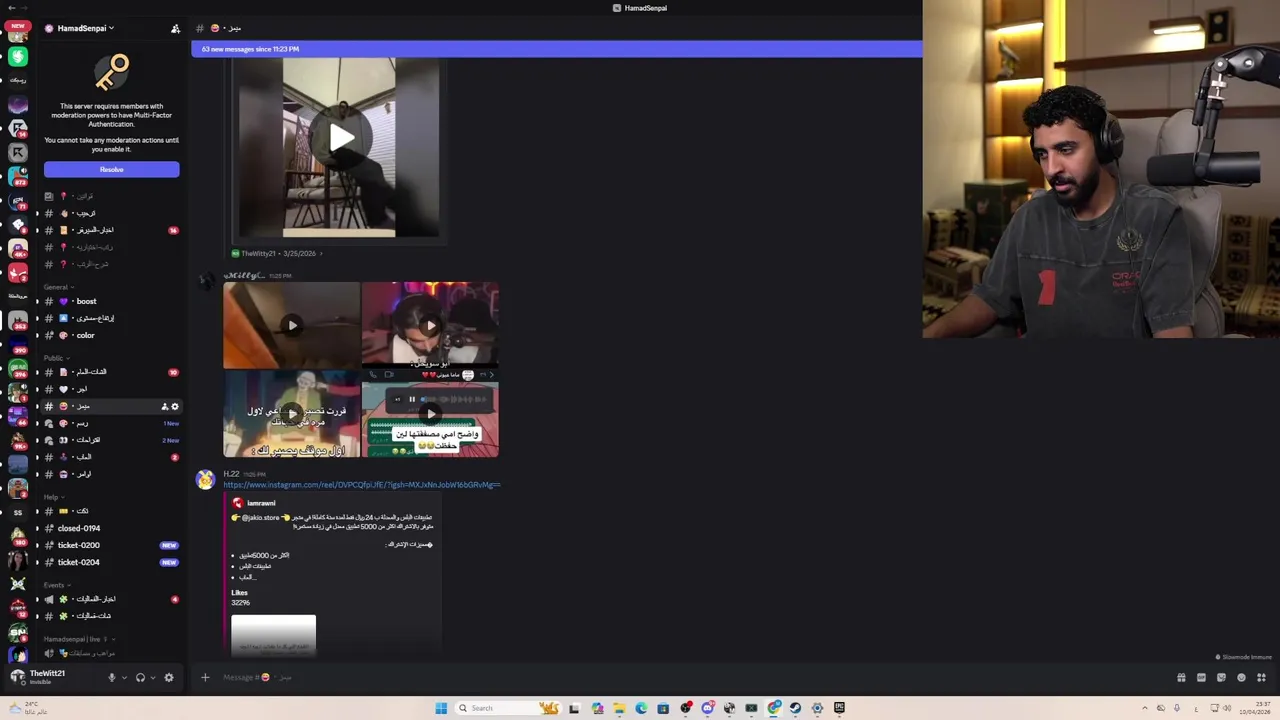Open the weather widget showing 24°C

click(30, 708)
